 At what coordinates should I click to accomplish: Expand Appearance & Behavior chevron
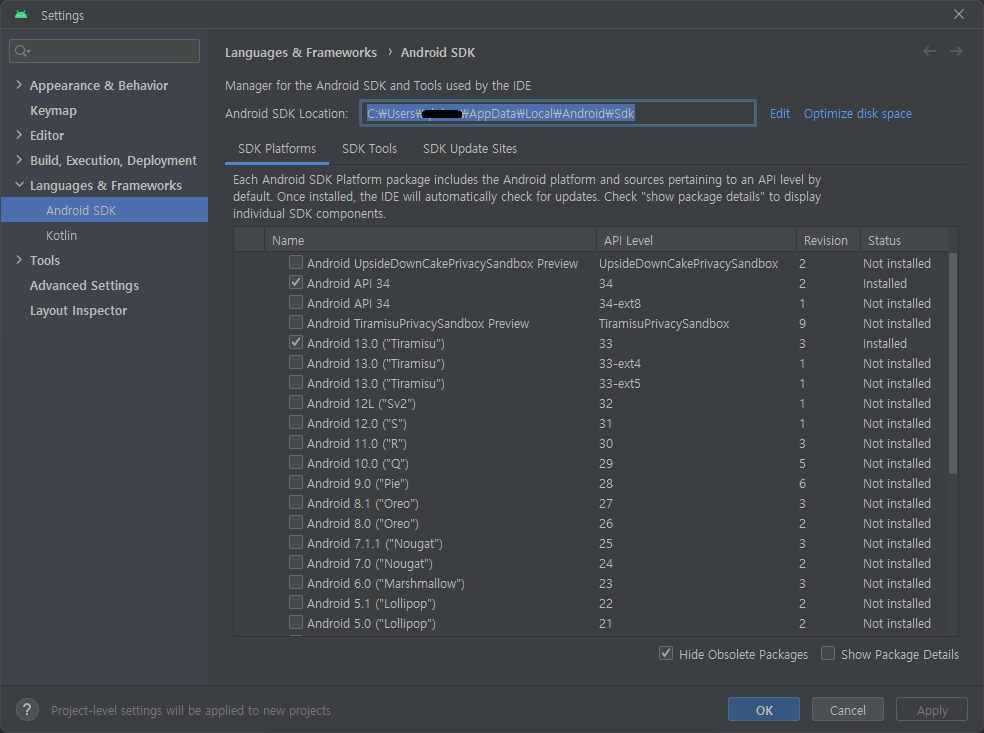coord(19,85)
